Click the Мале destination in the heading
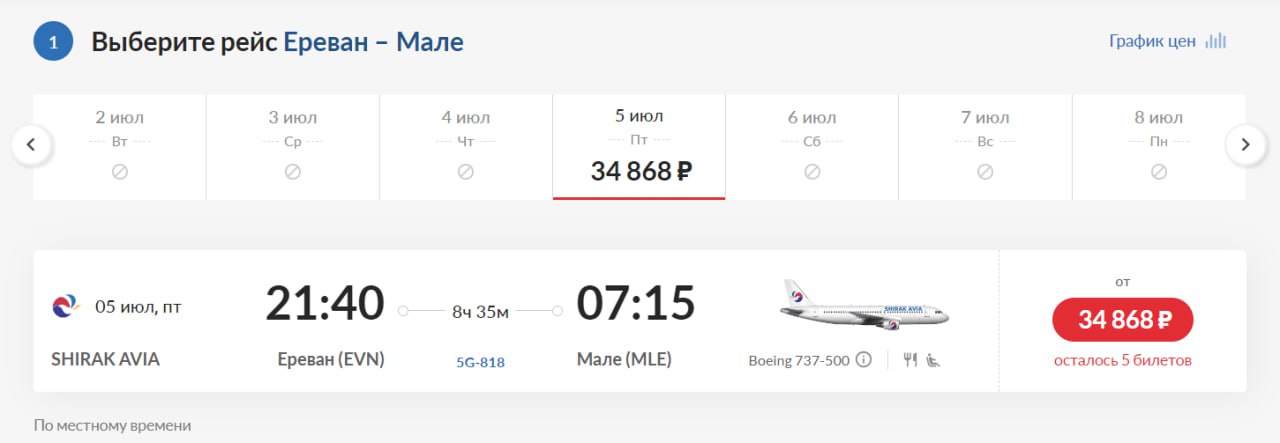The image size is (1280, 443). pos(430,42)
